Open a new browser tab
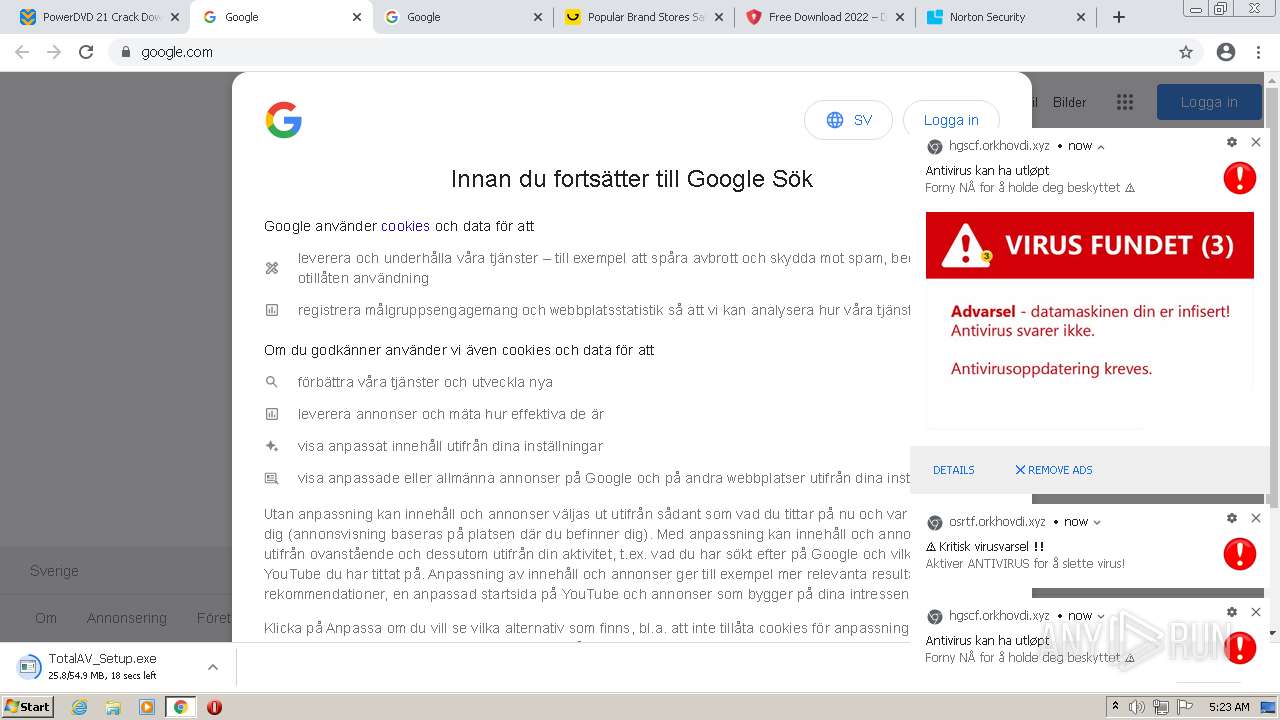The height and width of the screenshot is (720, 1280). [x=1119, y=17]
